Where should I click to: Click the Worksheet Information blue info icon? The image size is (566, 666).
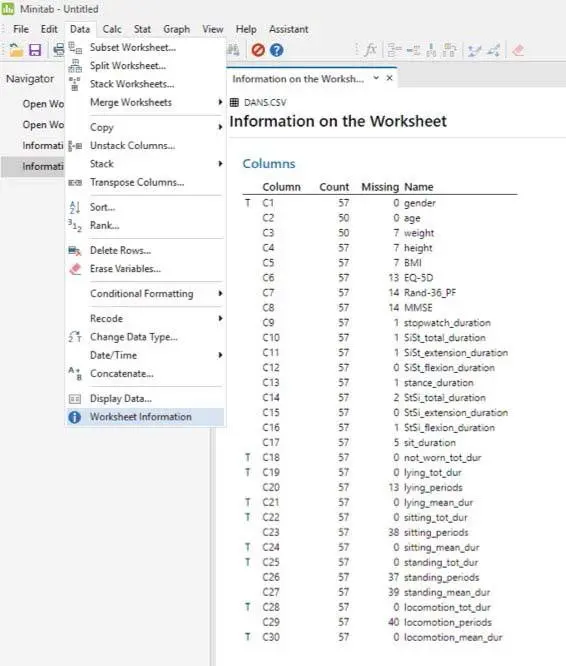[75, 417]
